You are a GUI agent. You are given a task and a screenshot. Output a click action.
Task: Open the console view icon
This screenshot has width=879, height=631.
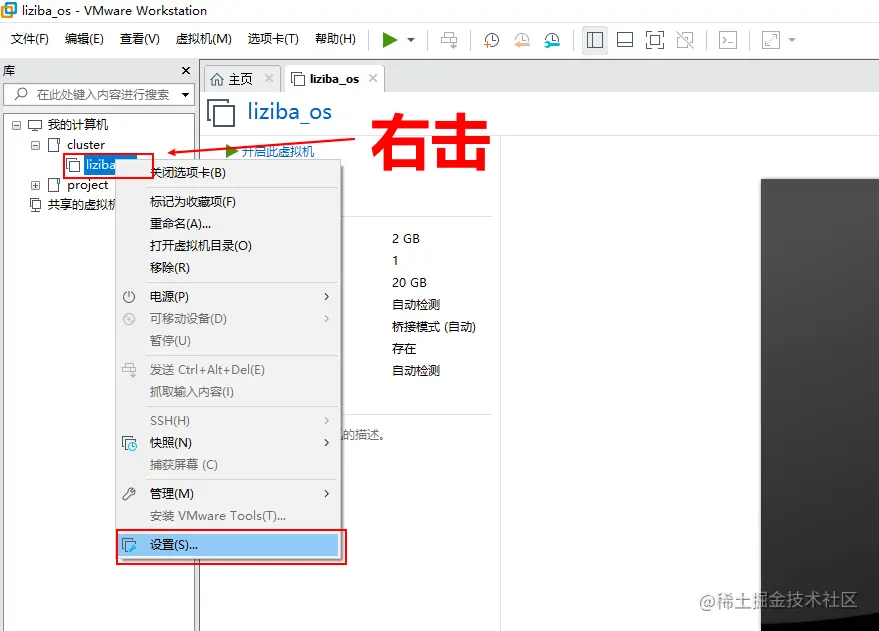click(728, 40)
